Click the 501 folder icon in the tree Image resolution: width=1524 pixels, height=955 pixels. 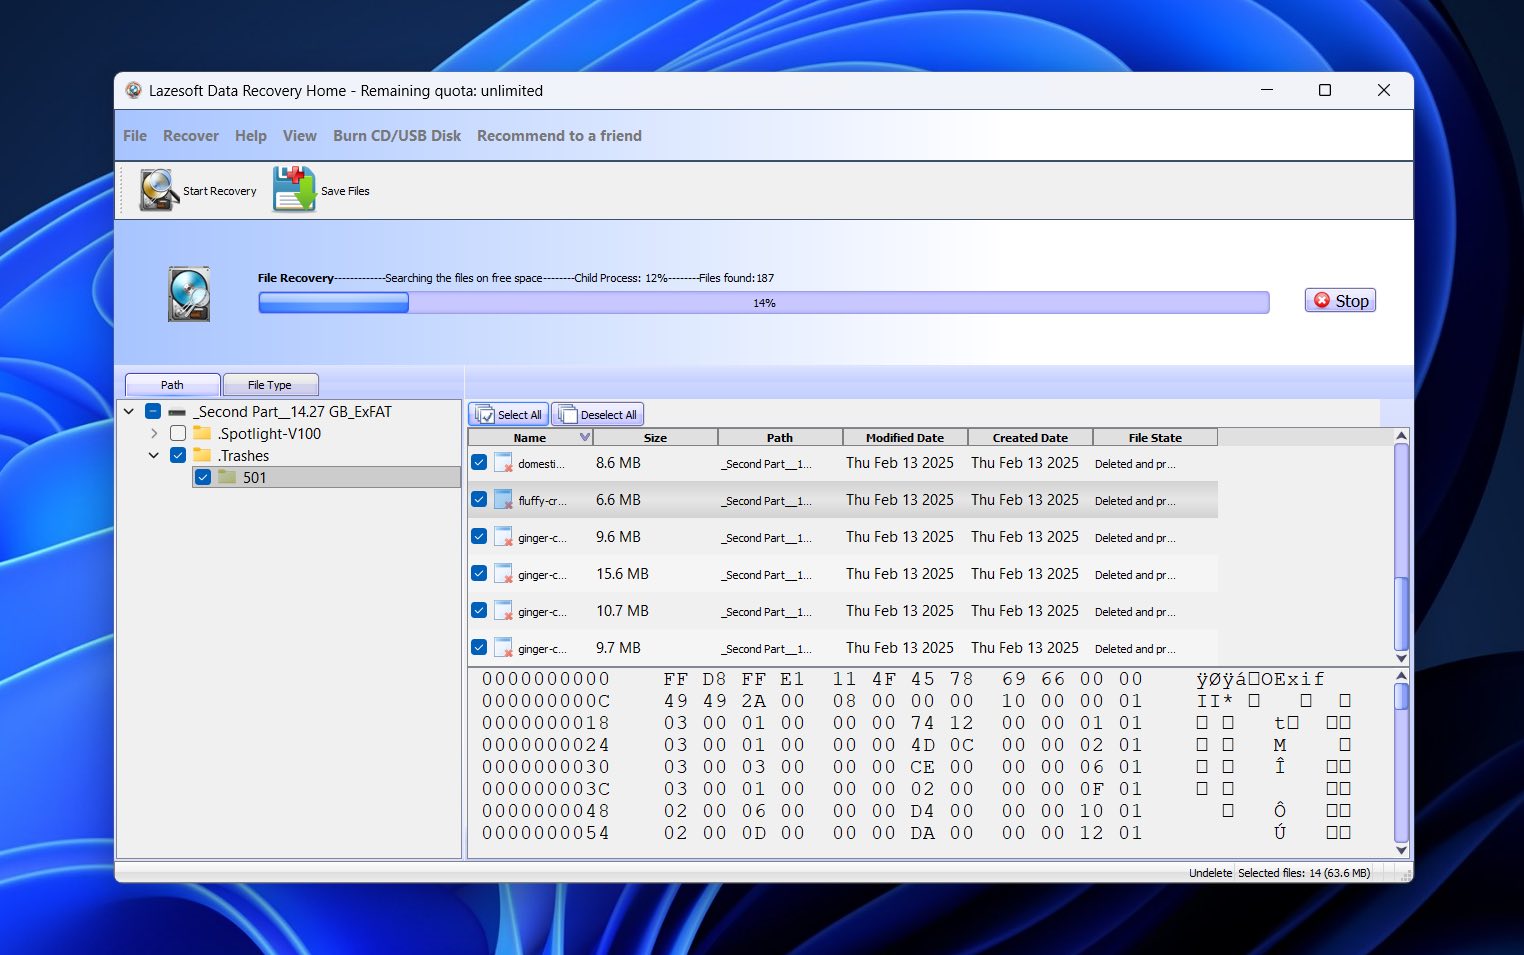point(228,477)
